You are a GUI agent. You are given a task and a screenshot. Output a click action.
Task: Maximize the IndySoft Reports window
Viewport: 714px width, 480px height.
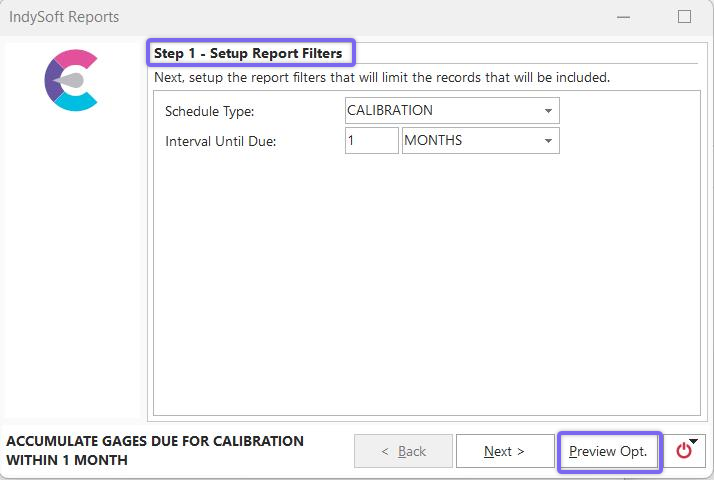click(x=684, y=17)
